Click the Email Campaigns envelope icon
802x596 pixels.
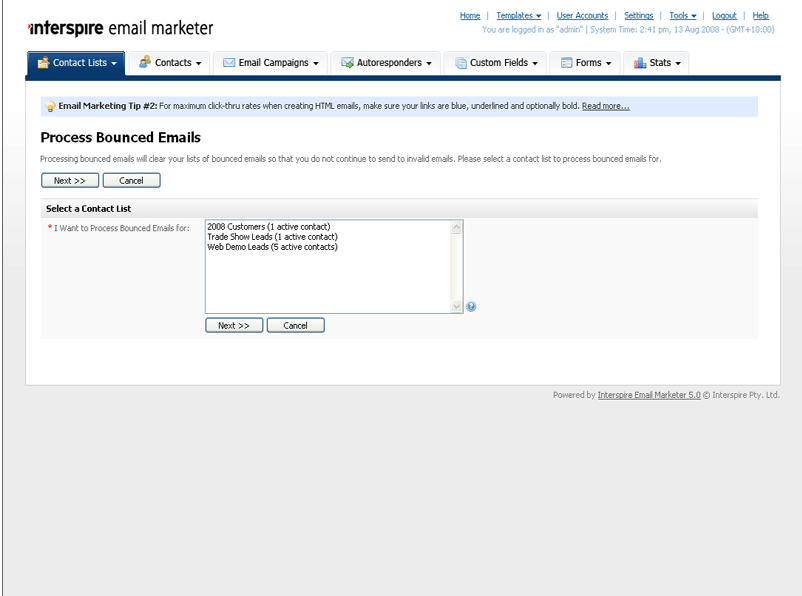229,62
